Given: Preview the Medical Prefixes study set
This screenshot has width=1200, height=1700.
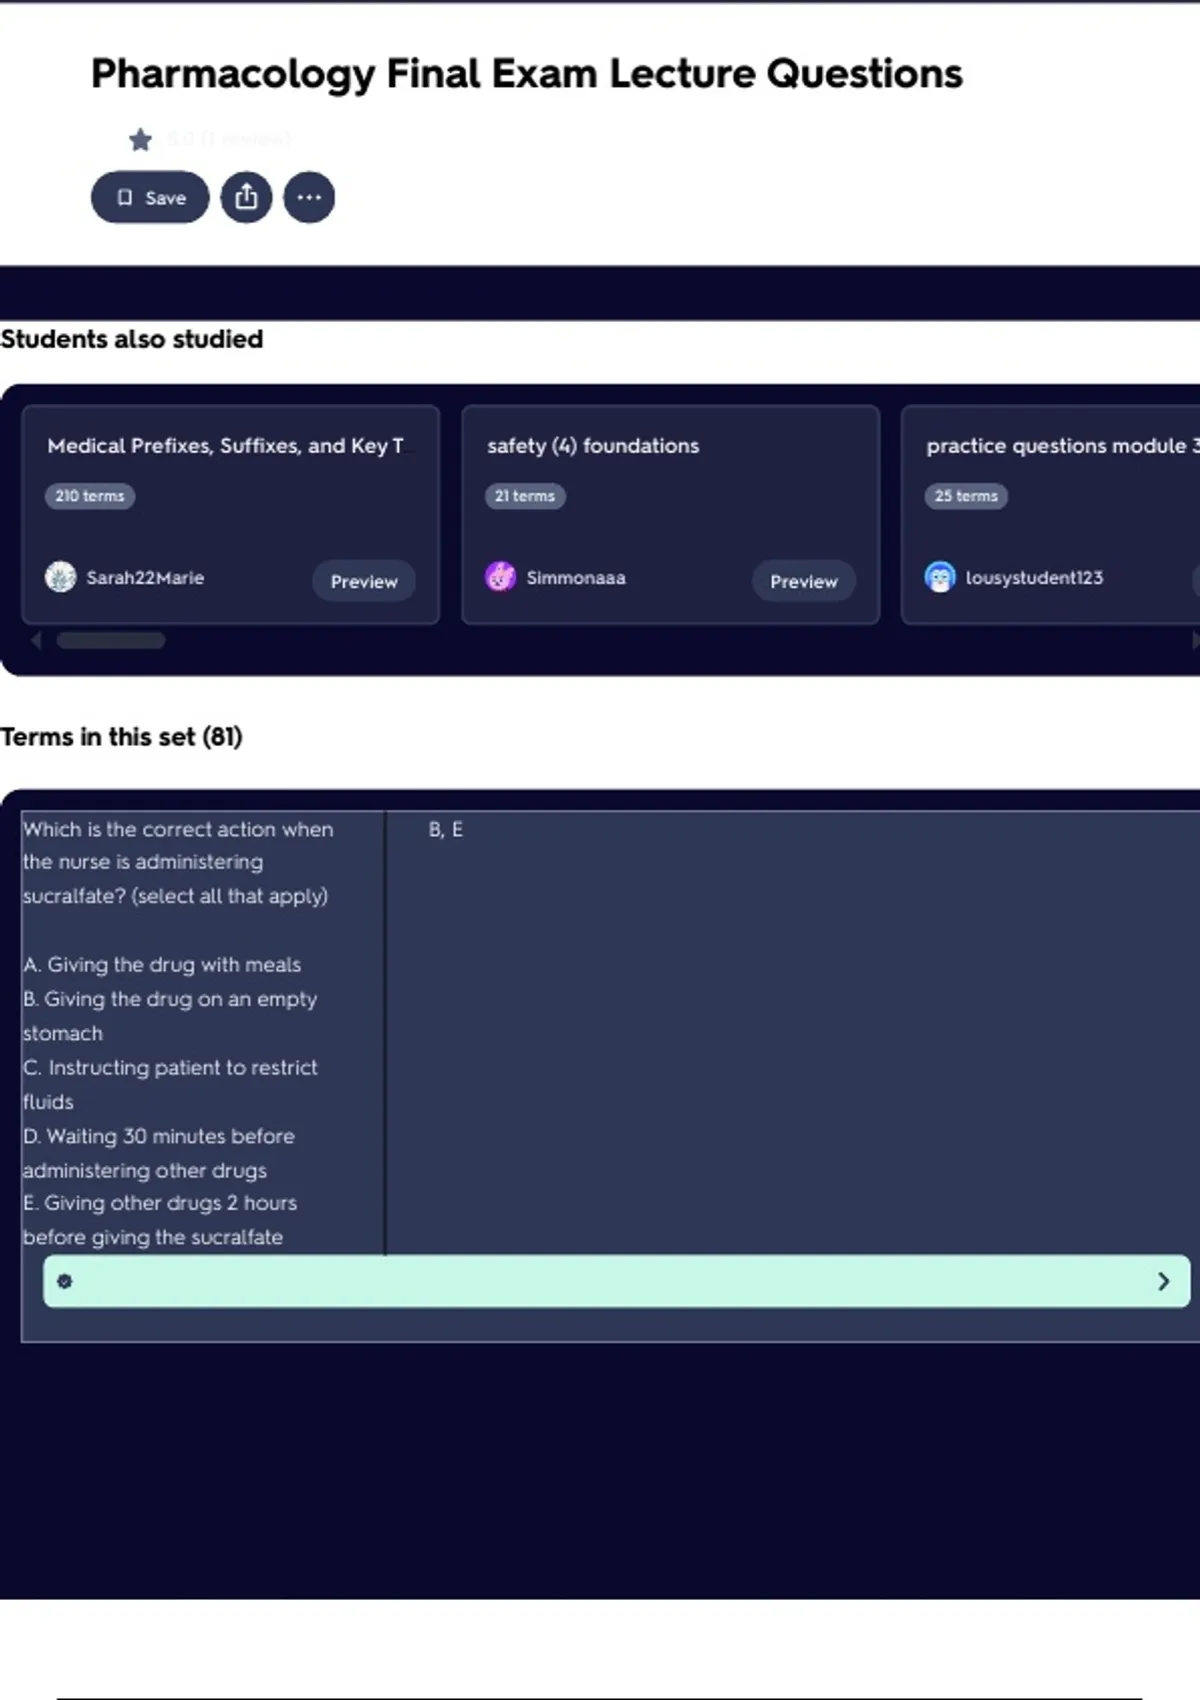Looking at the screenshot, I should click(x=364, y=581).
